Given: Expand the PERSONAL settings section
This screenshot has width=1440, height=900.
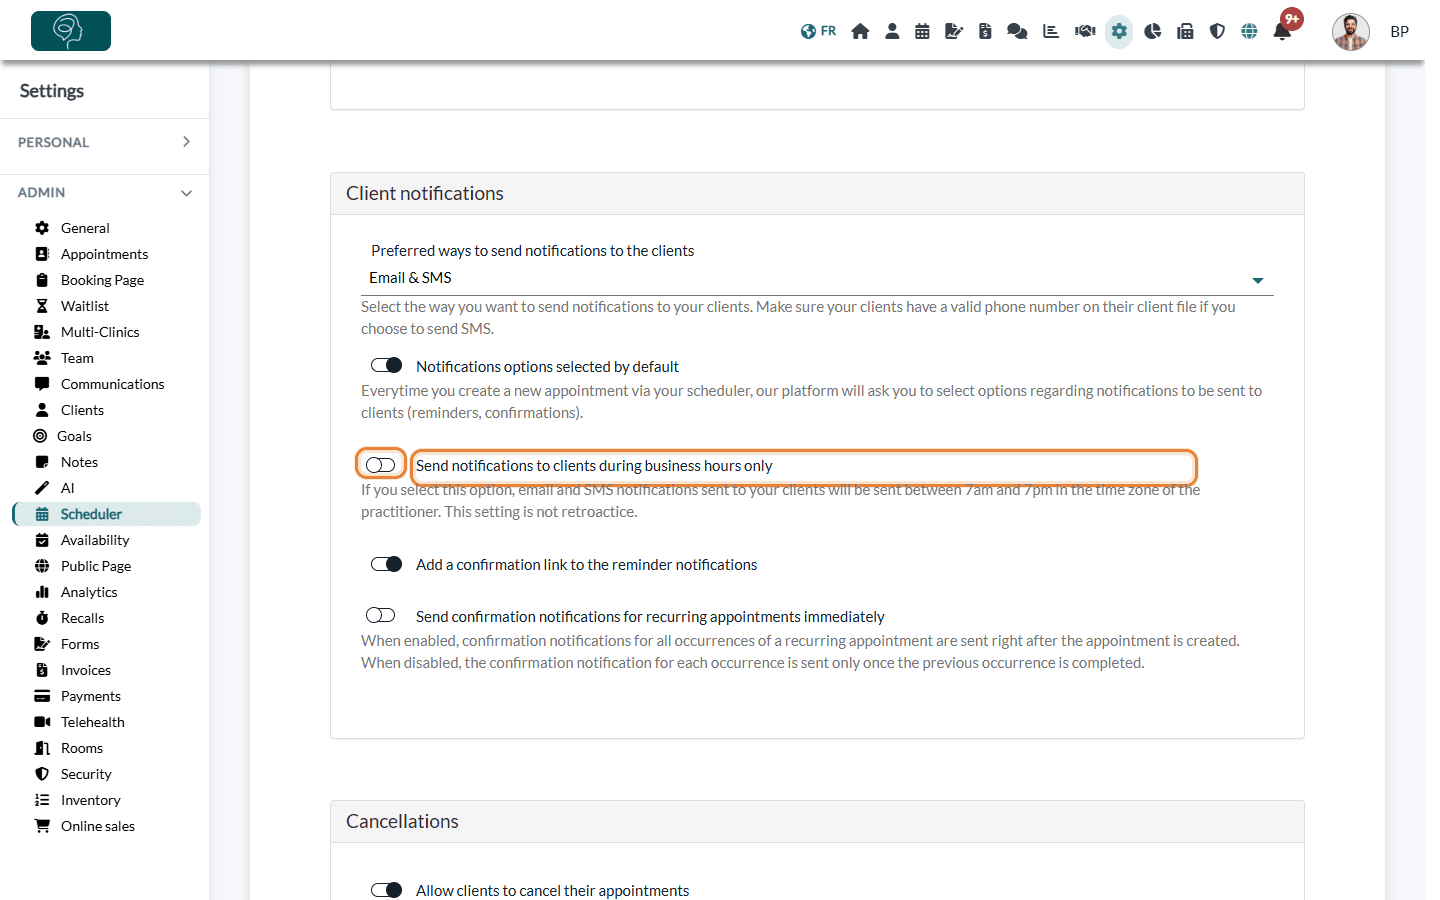Looking at the screenshot, I should pyautogui.click(x=105, y=142).
